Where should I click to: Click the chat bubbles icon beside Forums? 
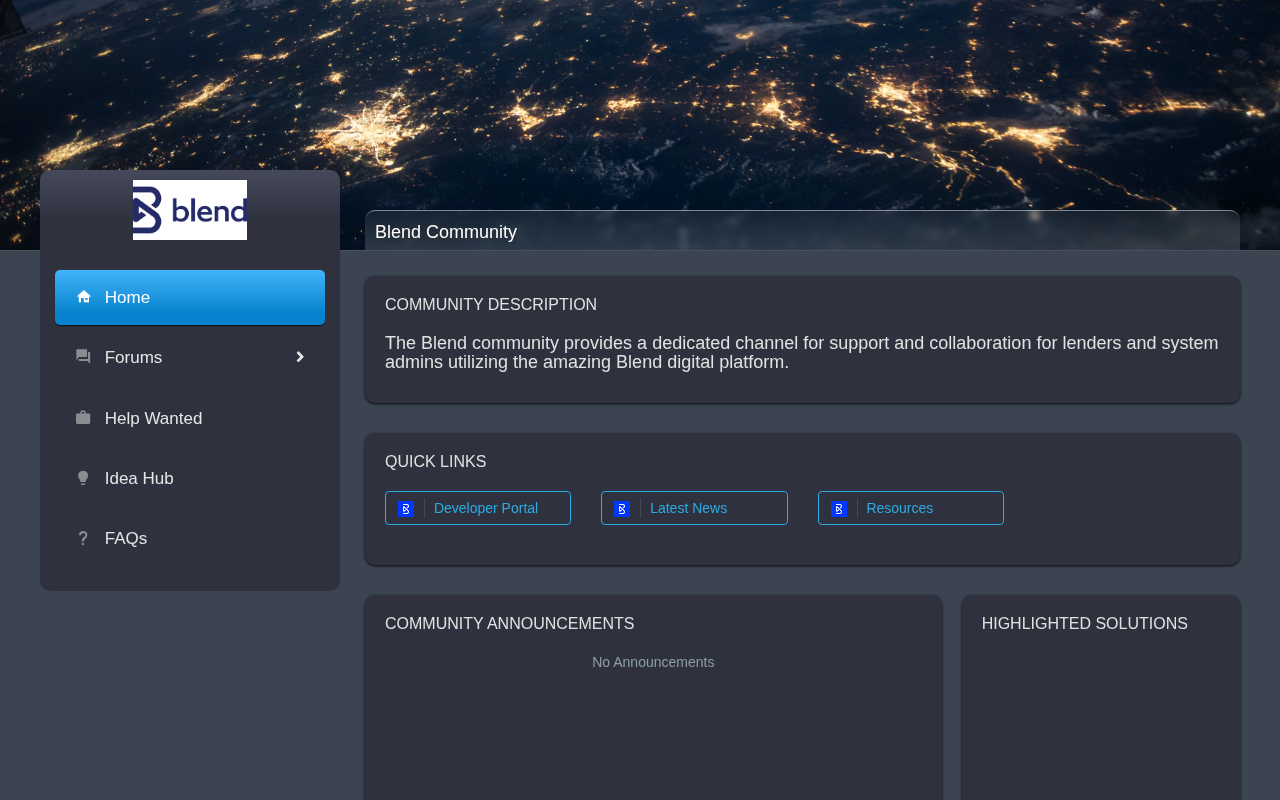click(x=83, y=357)
